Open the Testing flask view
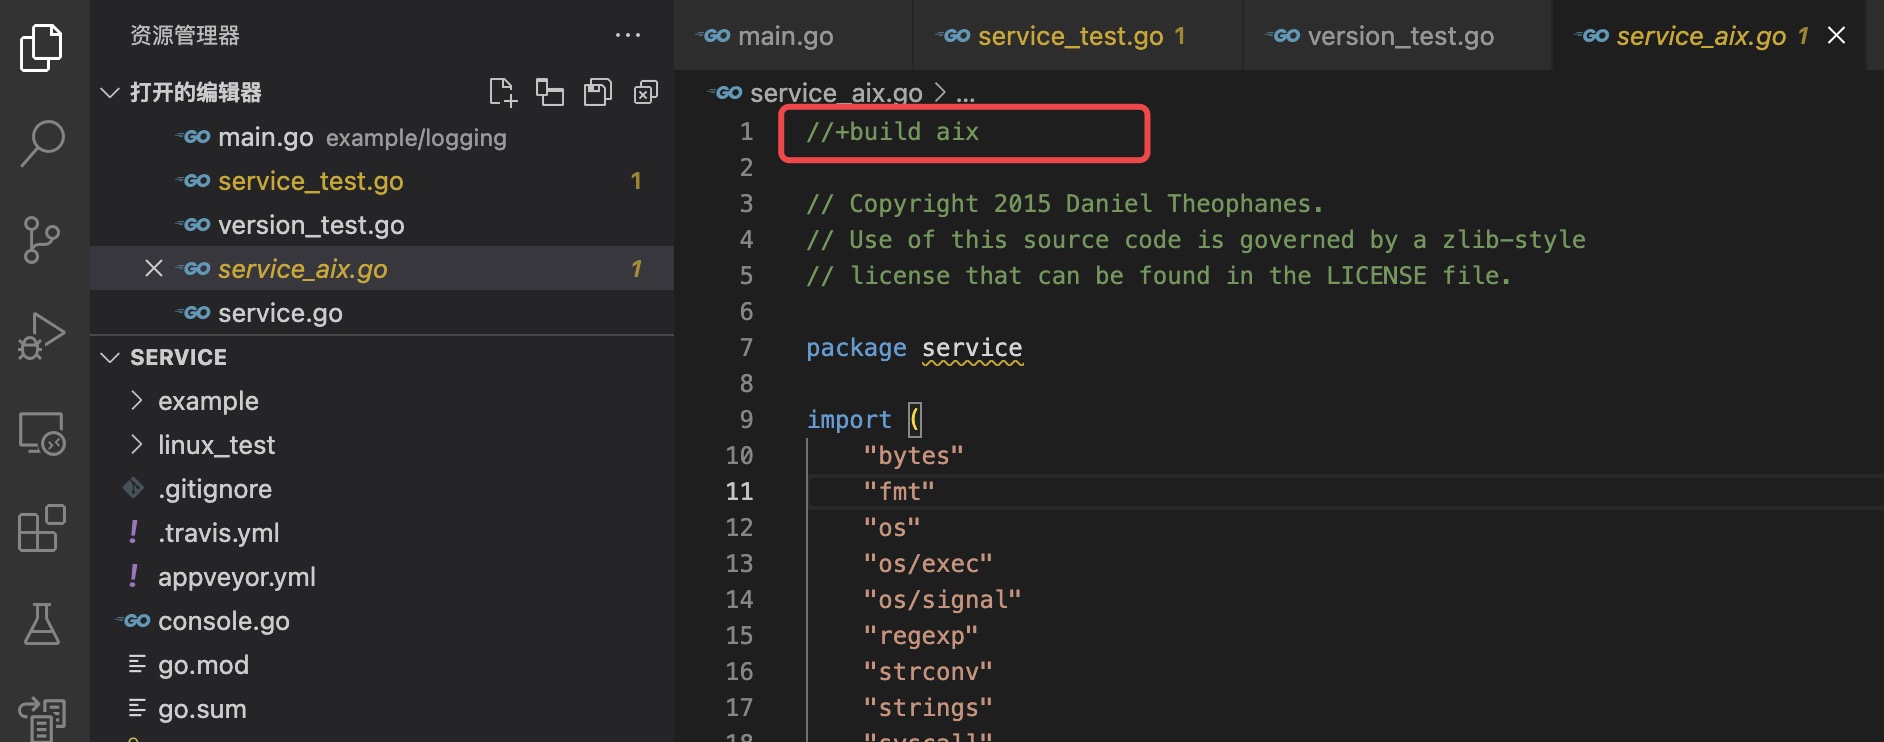Viewport: 1884px width, 742px height. pos(42,624)
